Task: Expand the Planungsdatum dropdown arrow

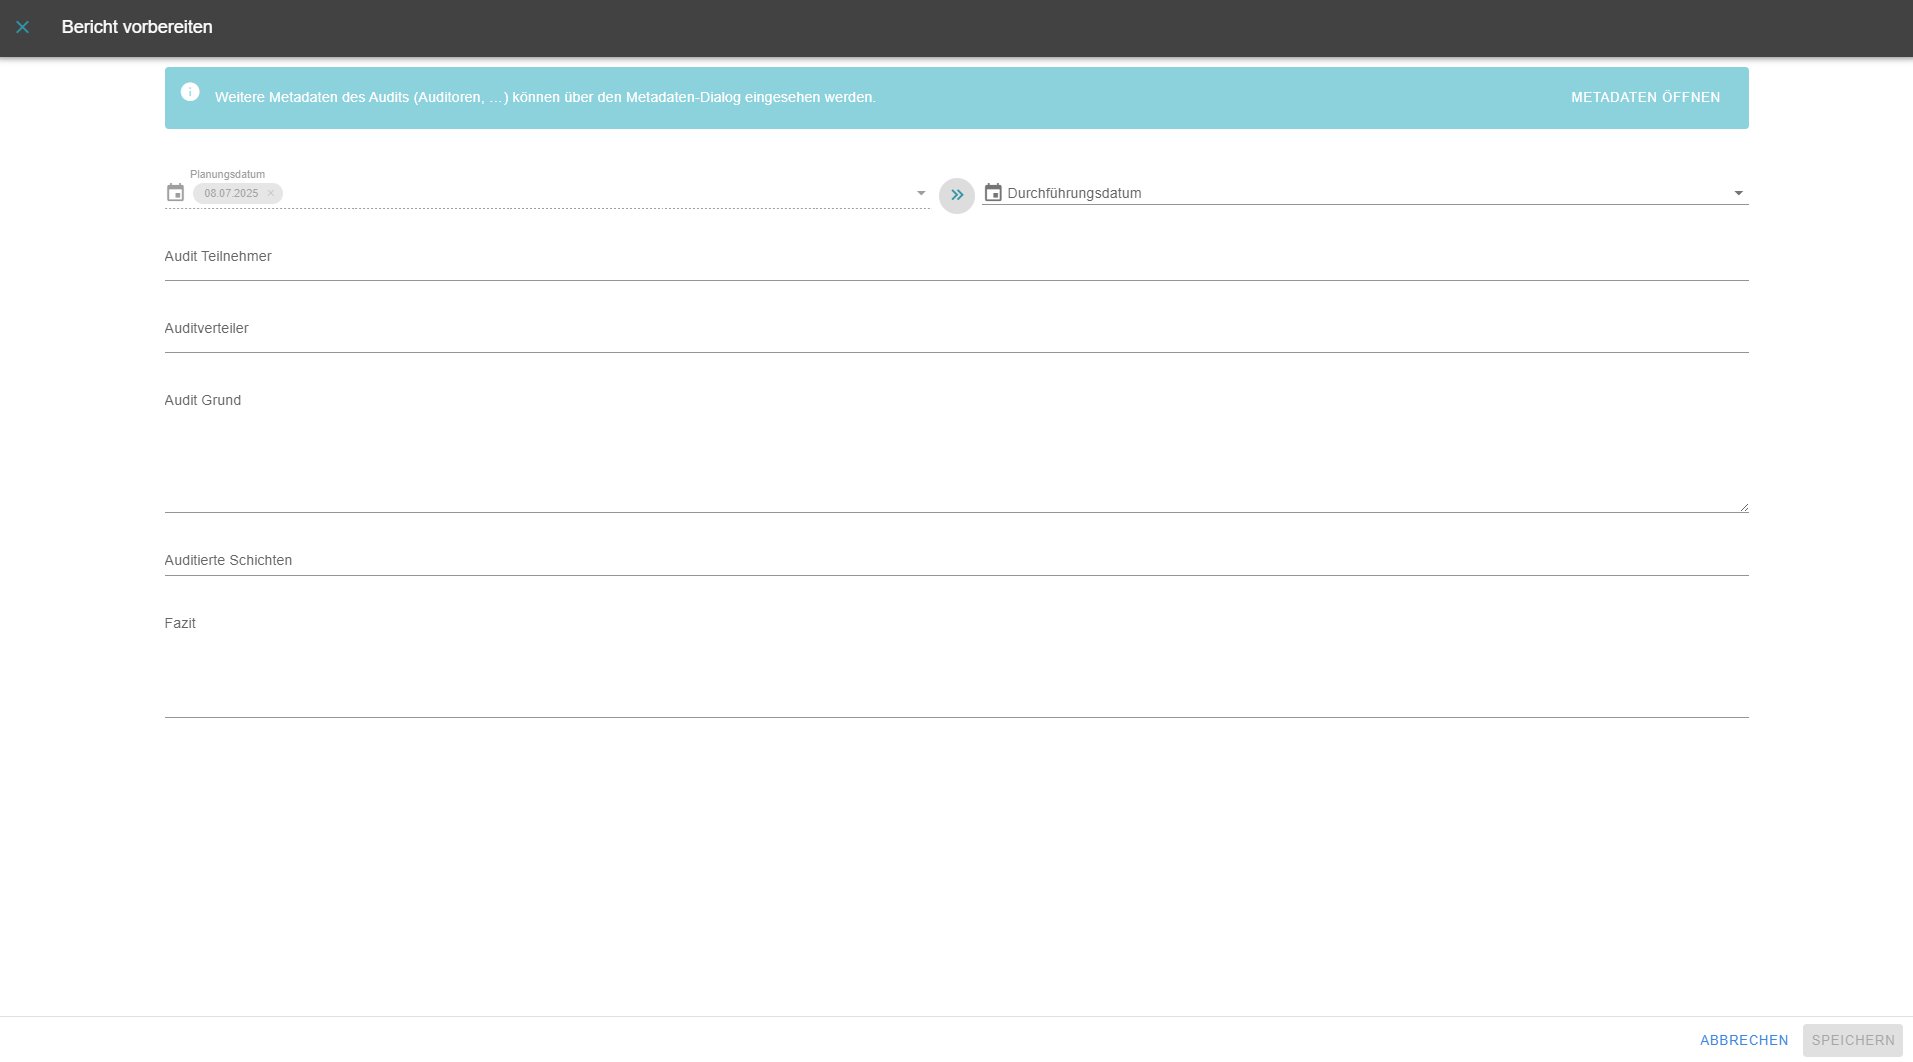Action: point(921,193)
